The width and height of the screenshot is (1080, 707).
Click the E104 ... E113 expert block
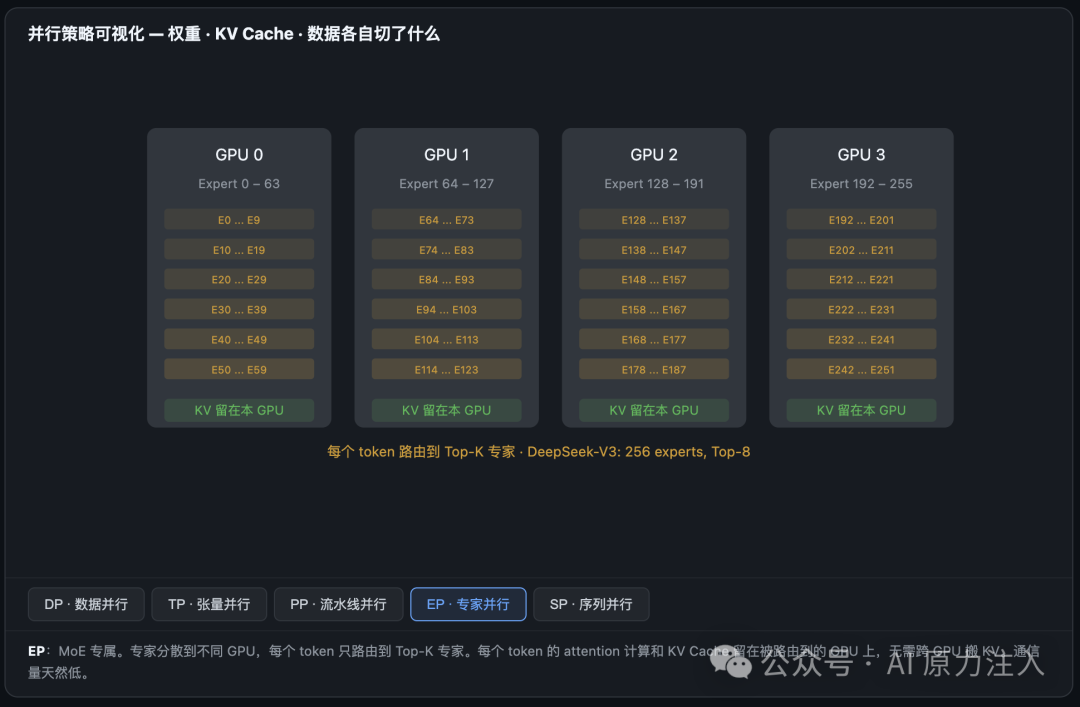(x=446, y=339)
